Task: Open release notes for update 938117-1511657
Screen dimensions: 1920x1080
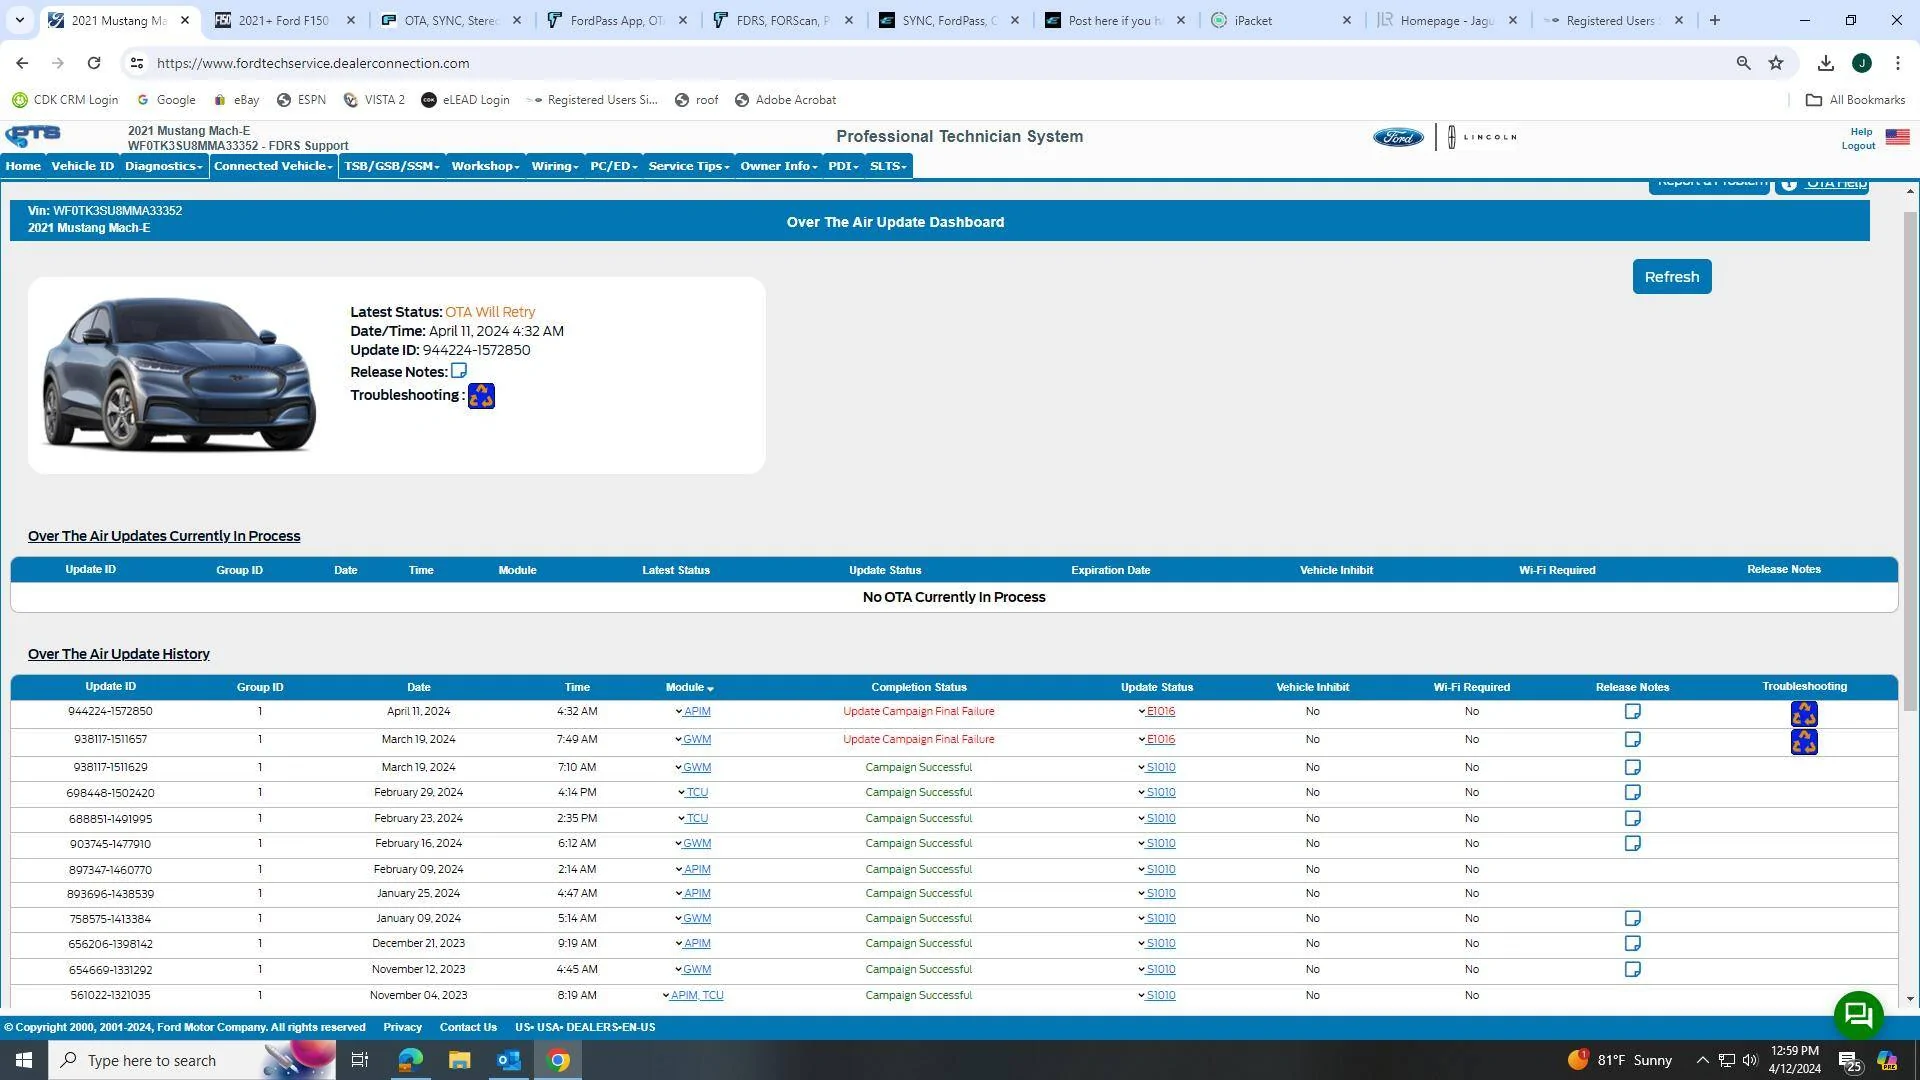Action: [x=1632, y=740]
